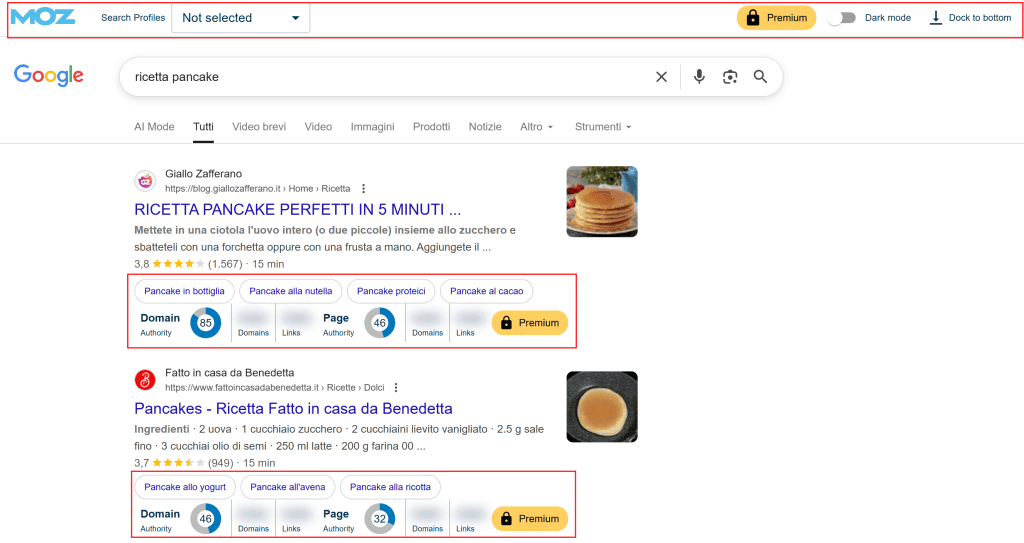
Task: Click Dock to bottom icon
Action: point(935,18)
